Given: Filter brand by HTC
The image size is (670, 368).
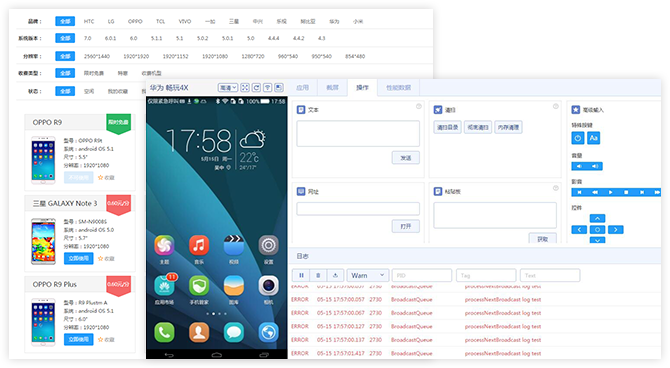Looking at the screenshot, I should pos(89,21).
